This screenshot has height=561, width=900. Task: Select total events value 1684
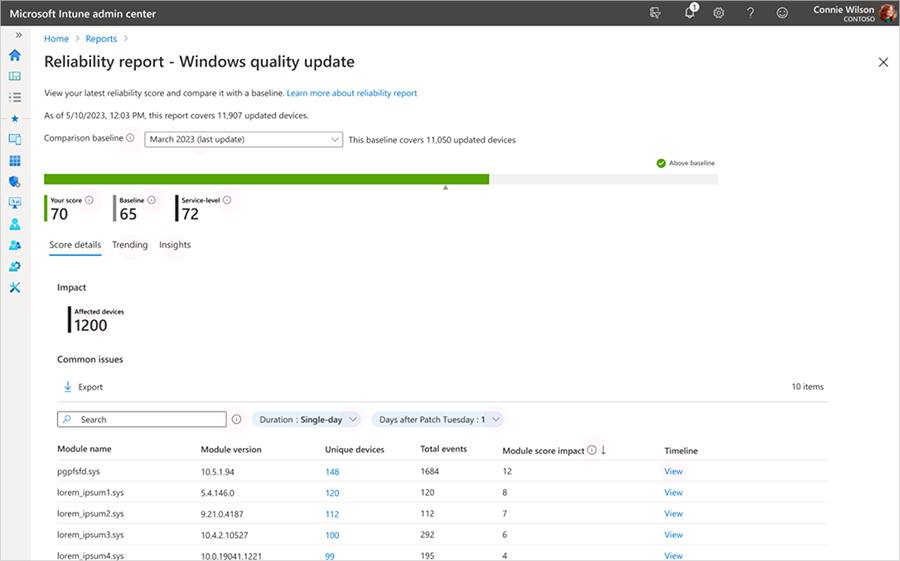pos(429,471)
